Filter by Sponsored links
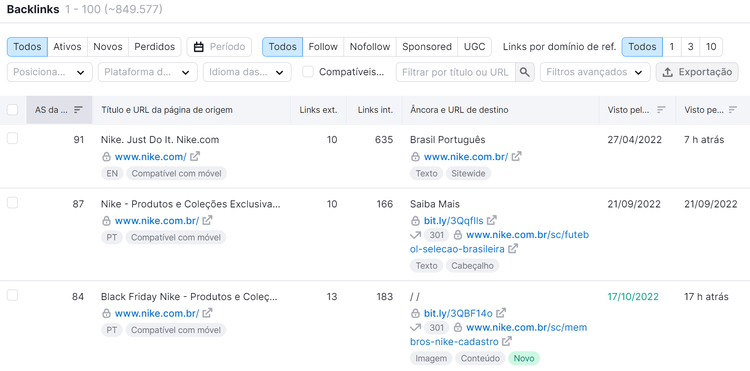This screenshot has width=750, height=371. coord(427,47)
